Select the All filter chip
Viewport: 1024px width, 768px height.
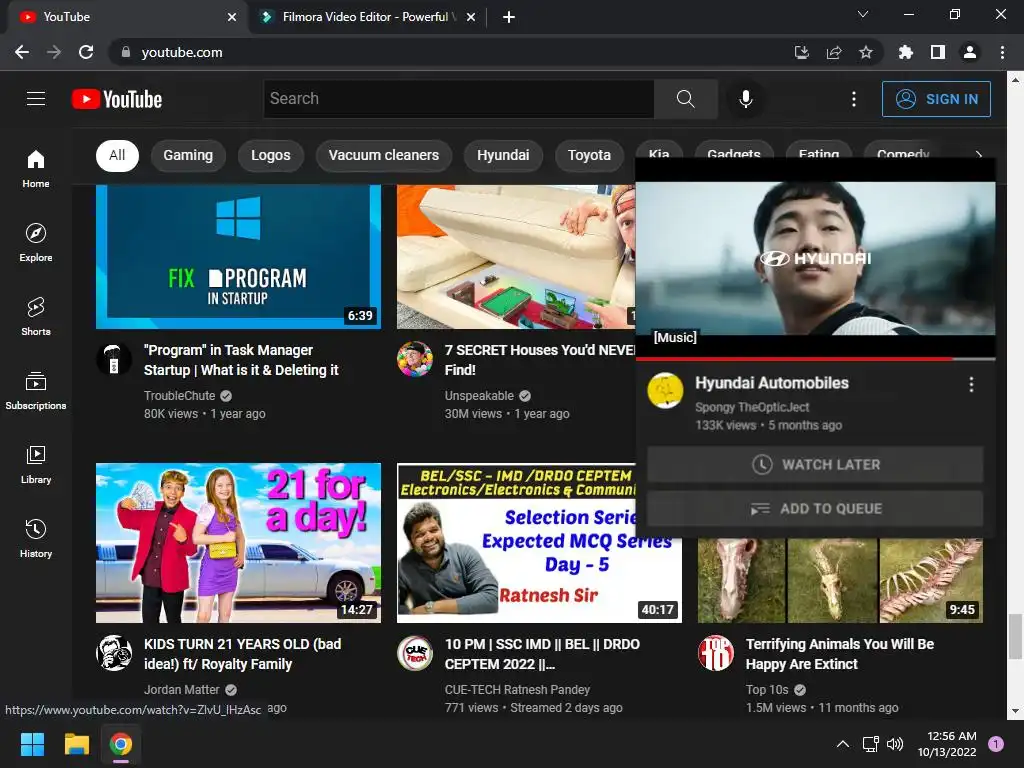tap(117, 155)
